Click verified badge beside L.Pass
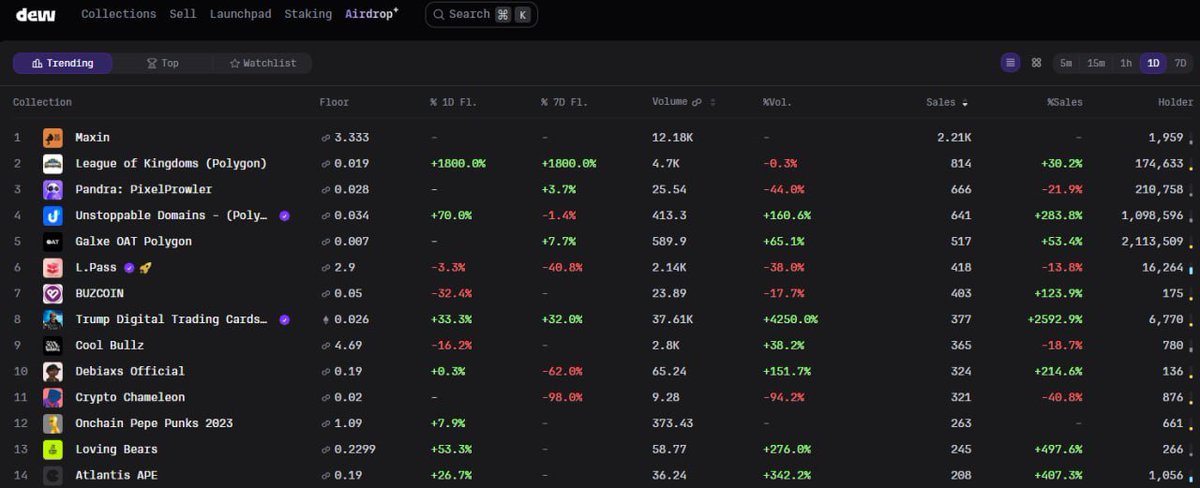The height and width of the screenshot is (488, 1200). pos(129,268)
